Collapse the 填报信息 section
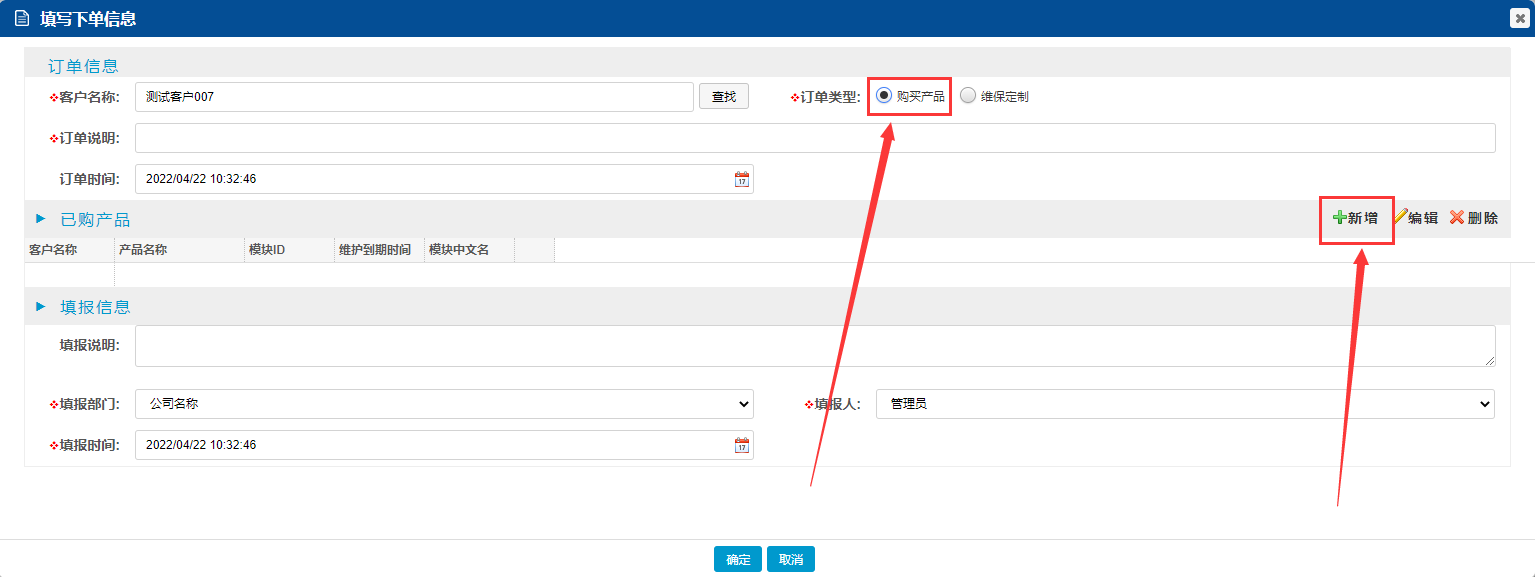This screenshot has height=577, width=1535. tap(41, 307)
